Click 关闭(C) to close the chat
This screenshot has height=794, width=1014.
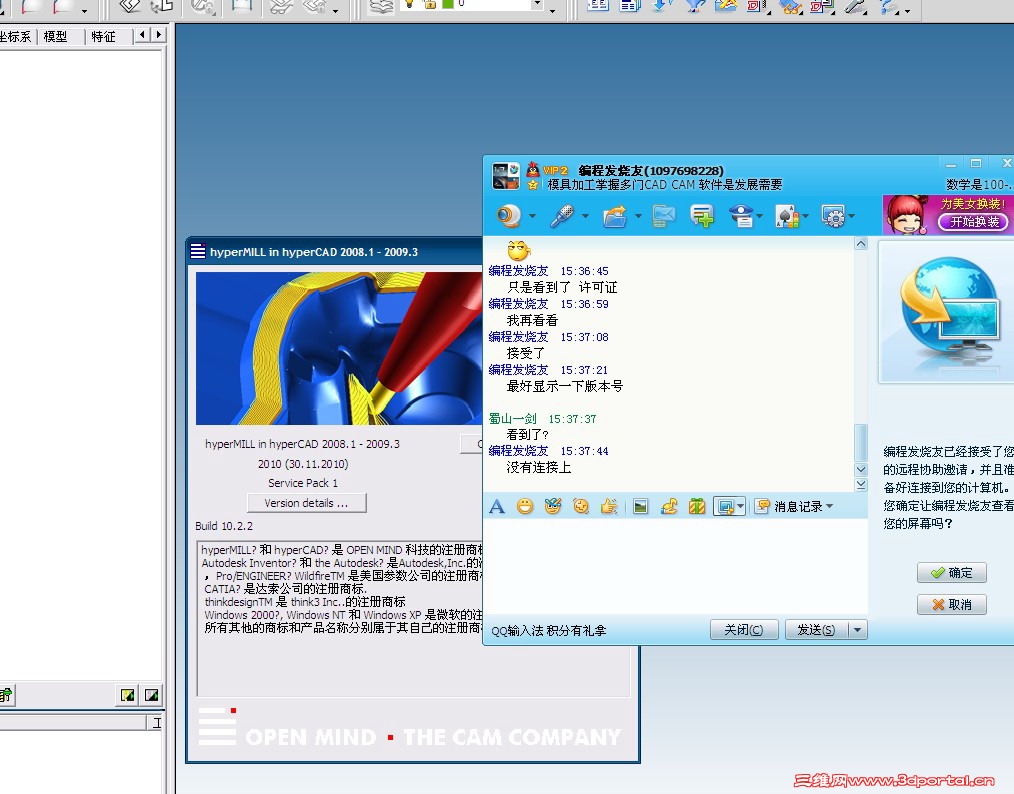pos(744,630)
